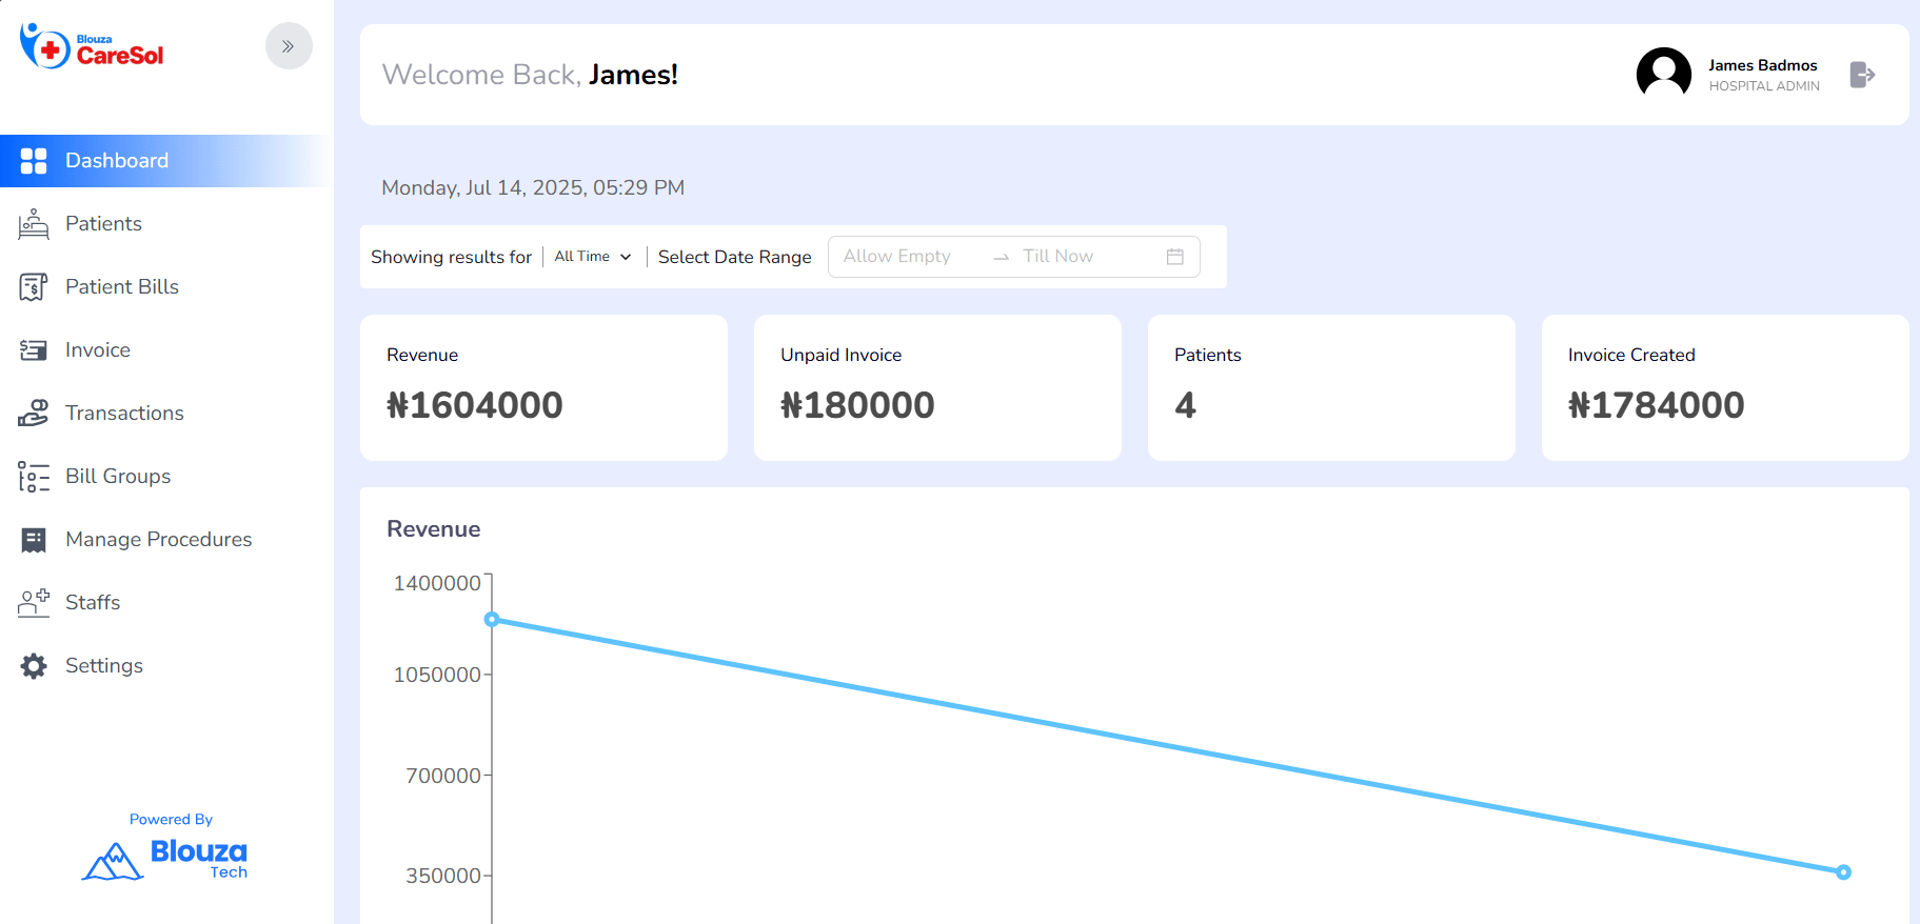Click the Invoice sidebar icon
Image resolution: width=1920 pixels, height=924 pixels.
tap(34, 350)
